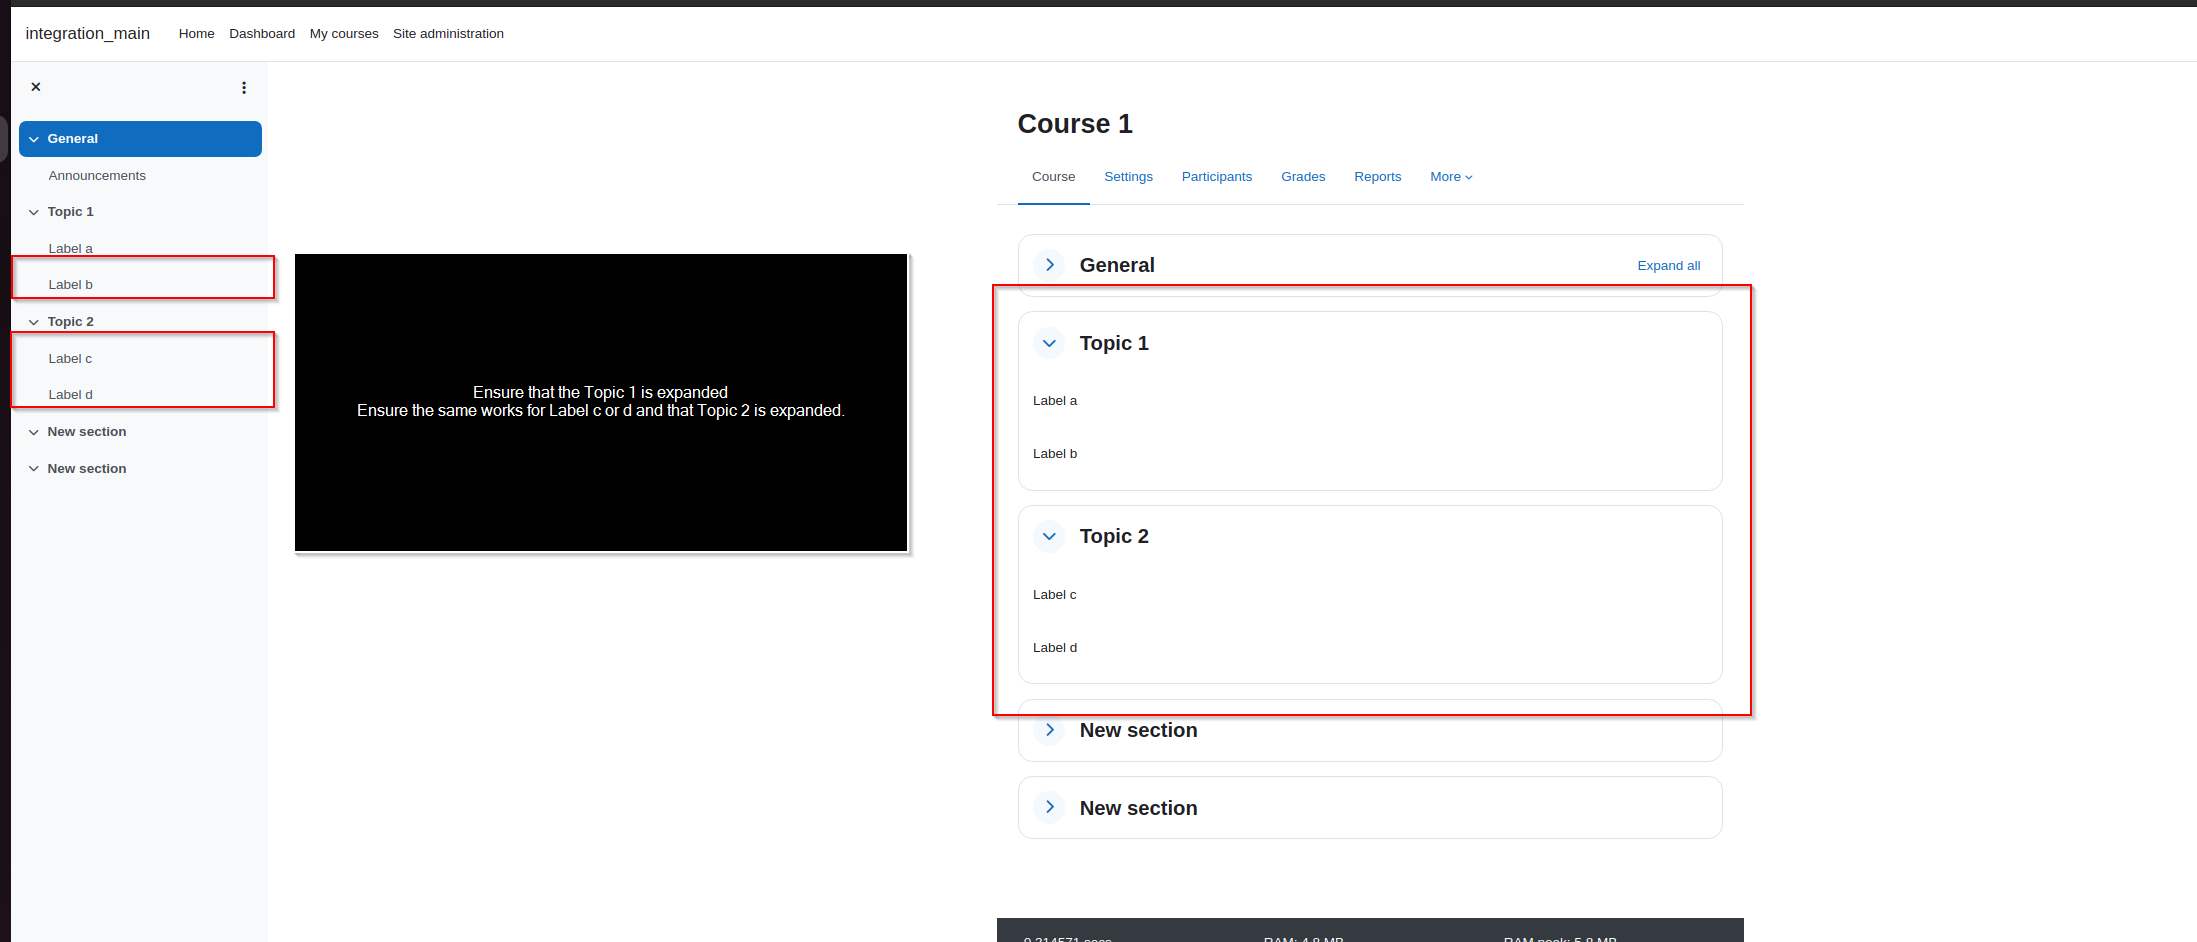
Task: Click Label c text in Topic 2
Action: point(1055,595)
